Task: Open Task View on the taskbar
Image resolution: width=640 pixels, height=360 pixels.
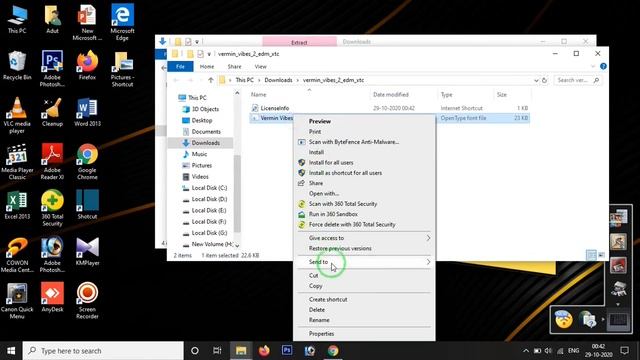Action: tap(217, 351)
